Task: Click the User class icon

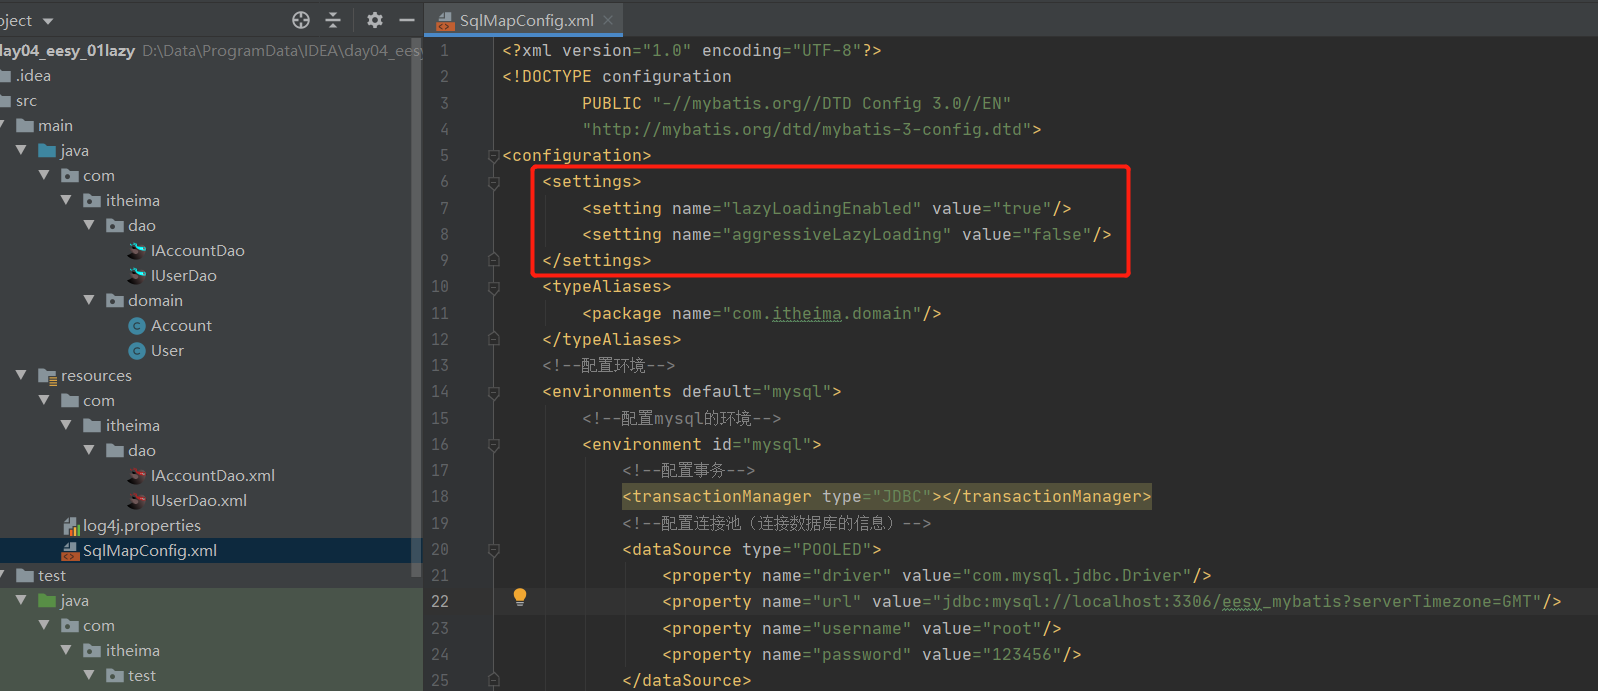Action: 138,351
